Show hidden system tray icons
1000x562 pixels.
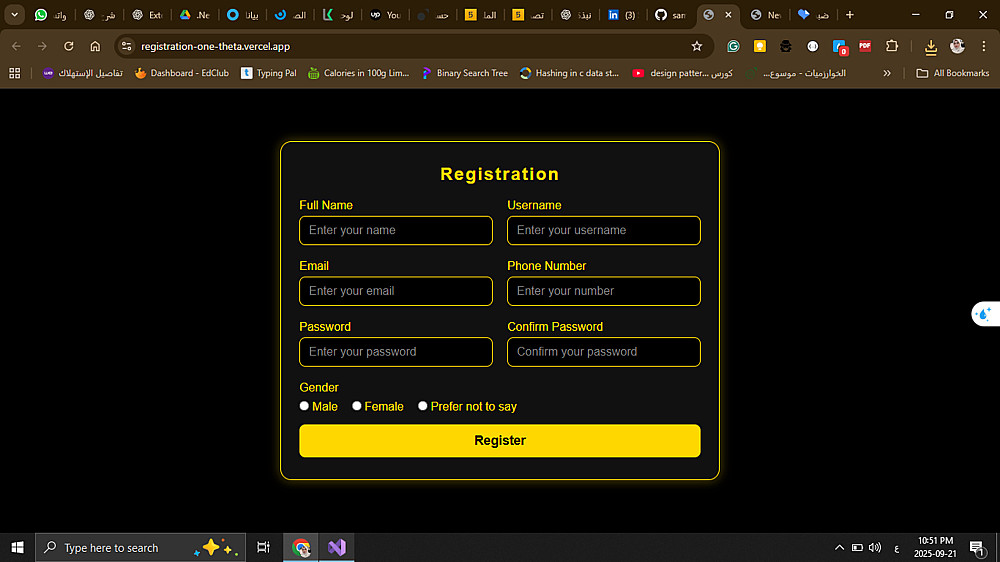point(839,547)
